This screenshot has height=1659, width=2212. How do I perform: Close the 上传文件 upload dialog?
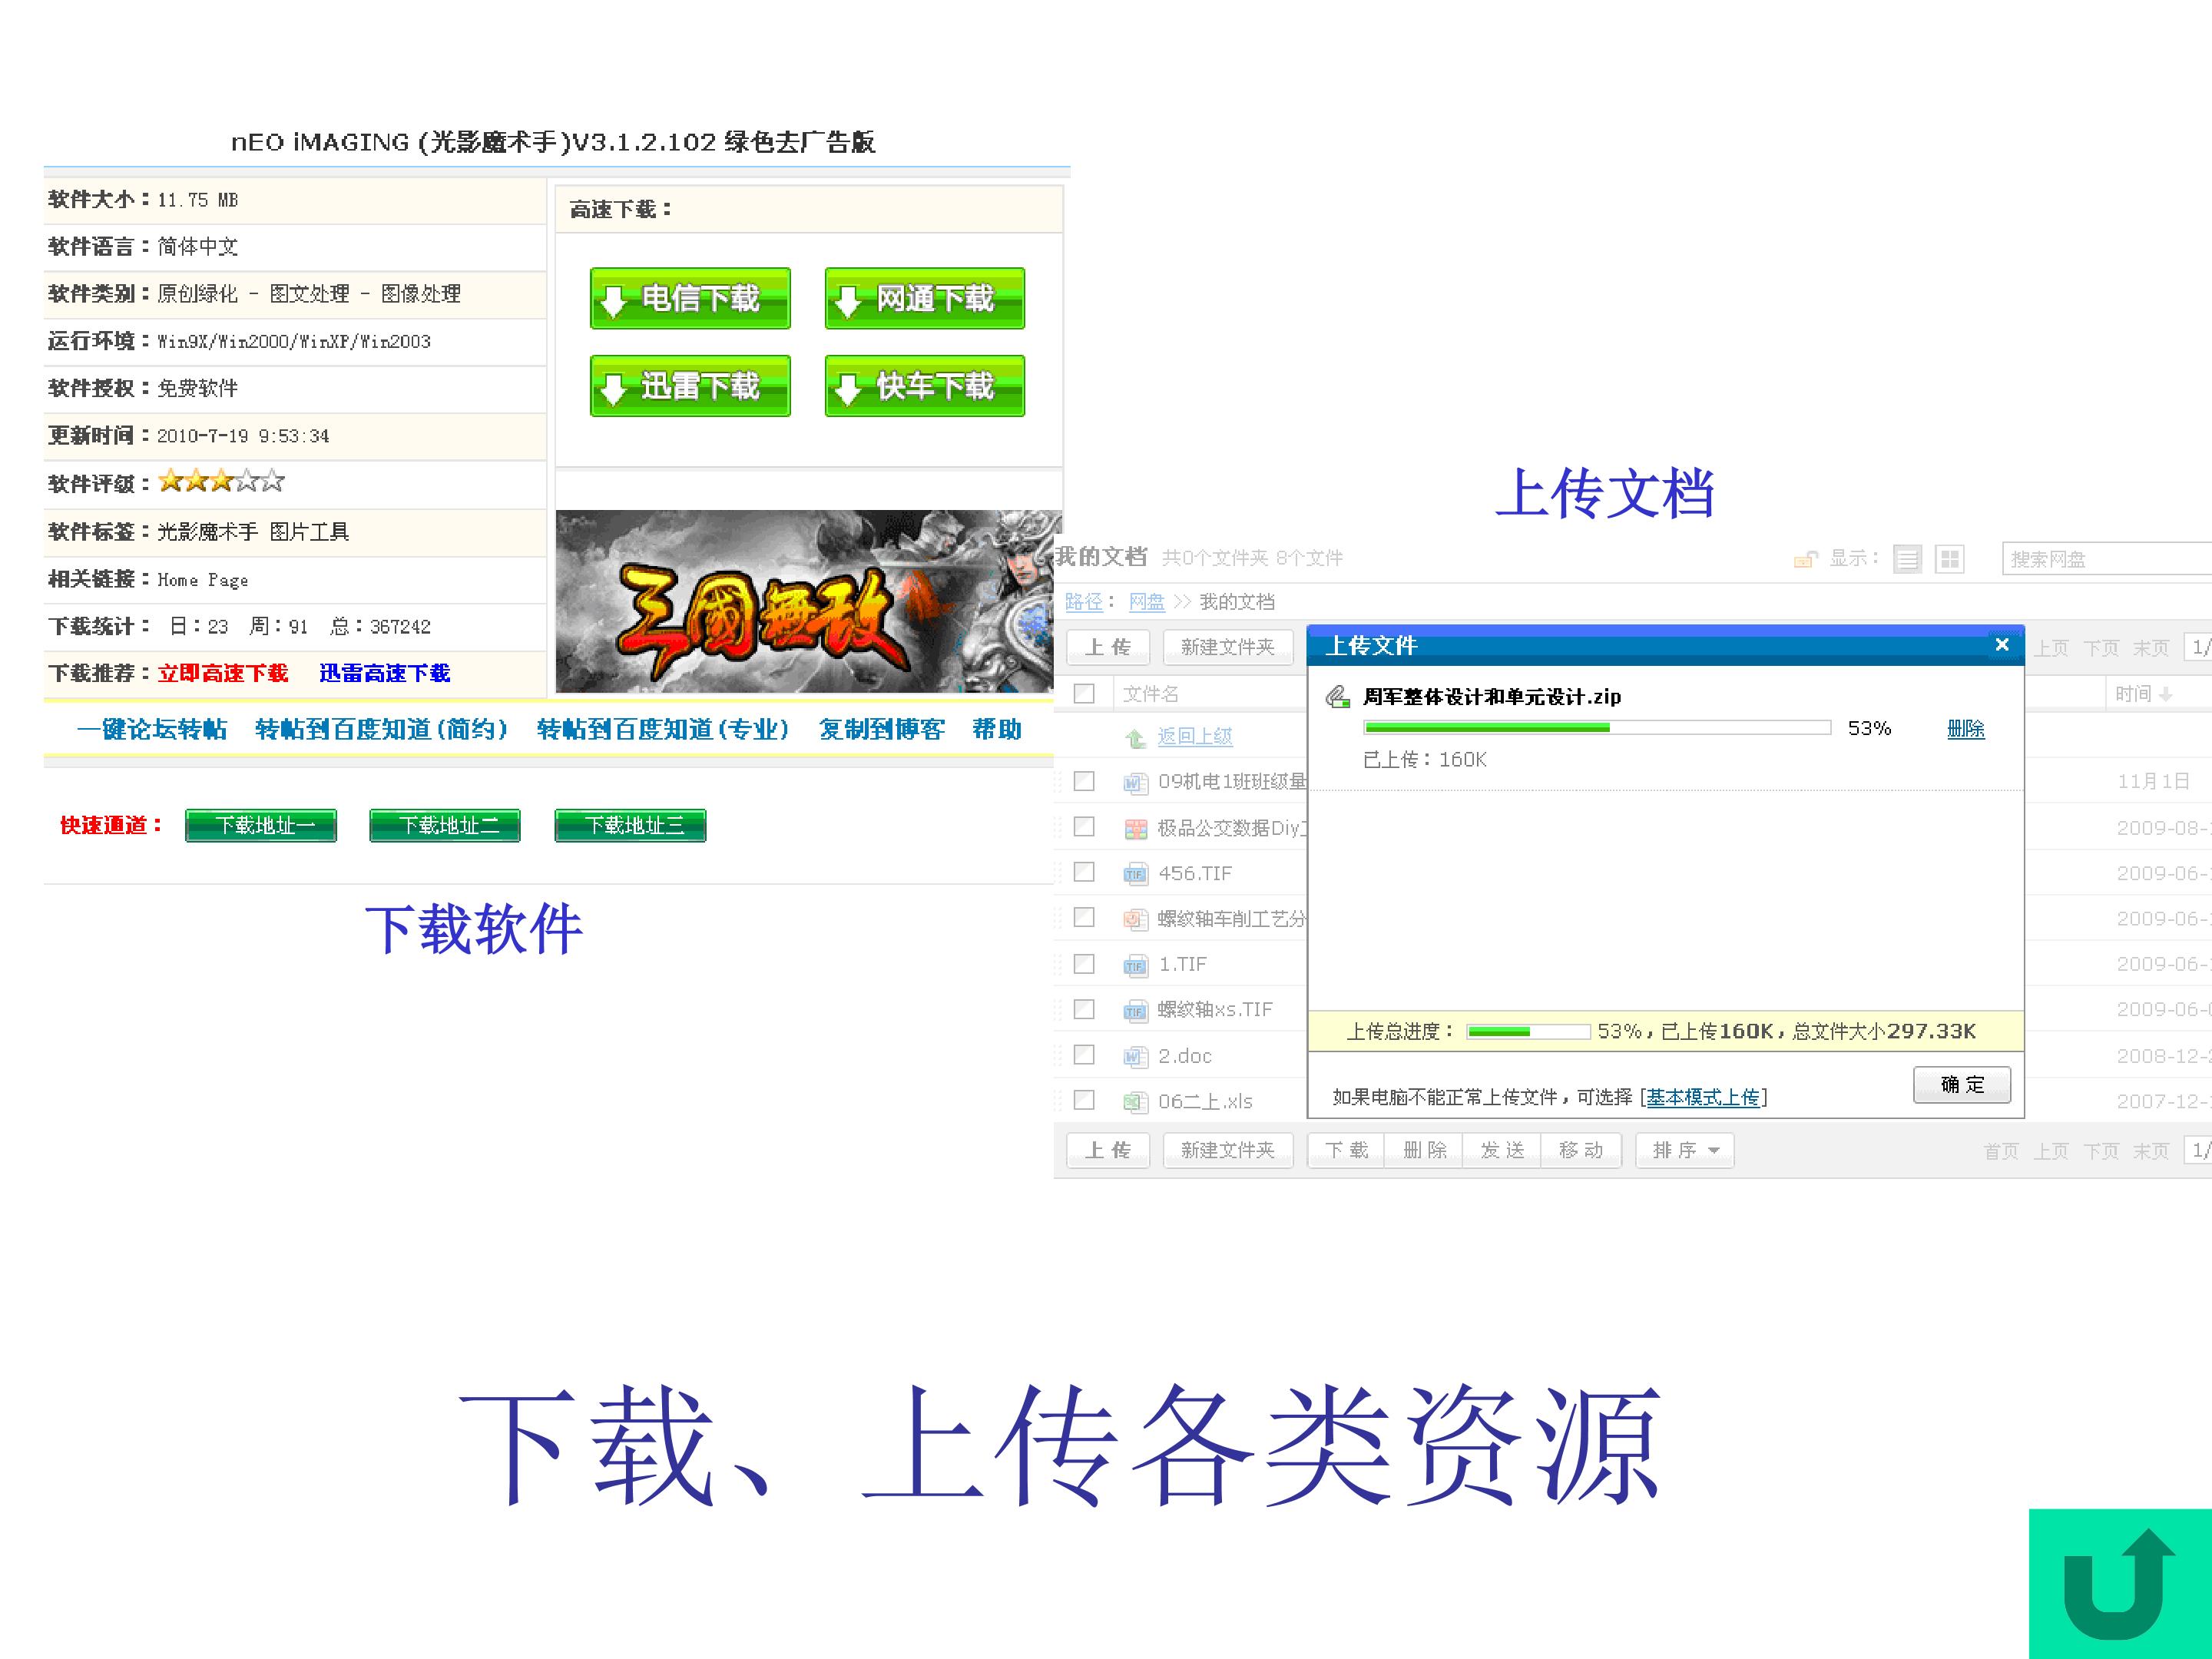[x=2001, y=645]
